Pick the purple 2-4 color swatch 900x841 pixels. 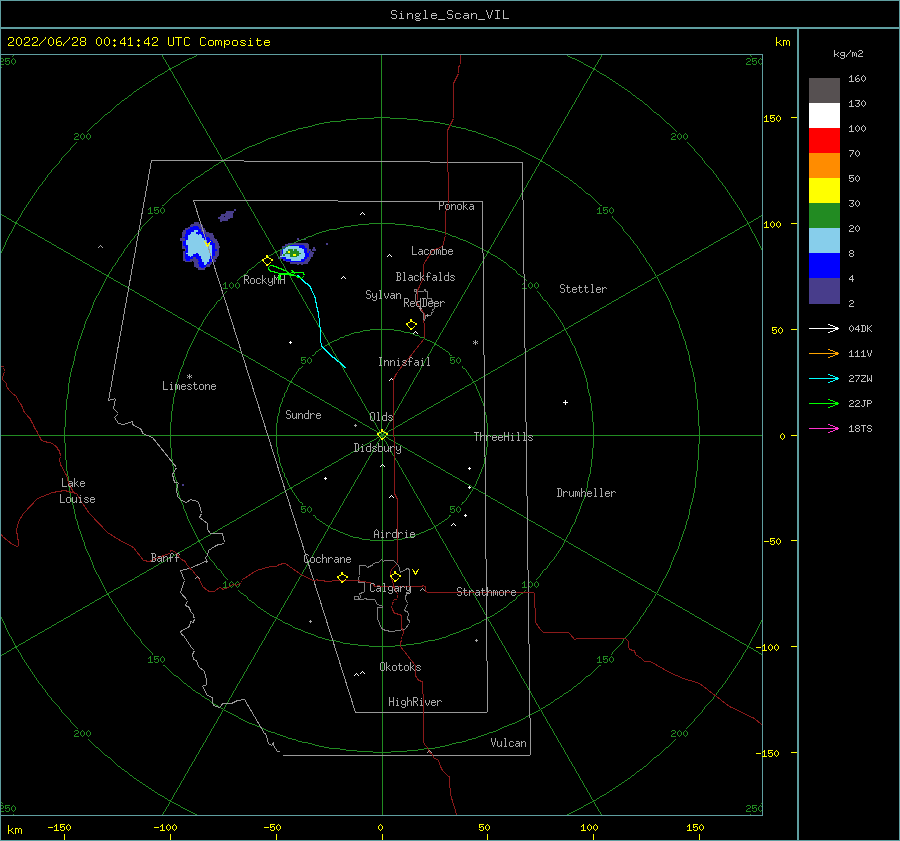[824, 290]
